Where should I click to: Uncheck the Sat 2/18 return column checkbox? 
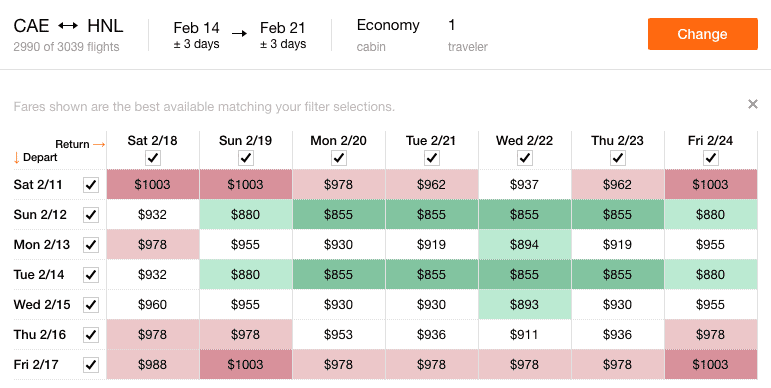point(152,158)
